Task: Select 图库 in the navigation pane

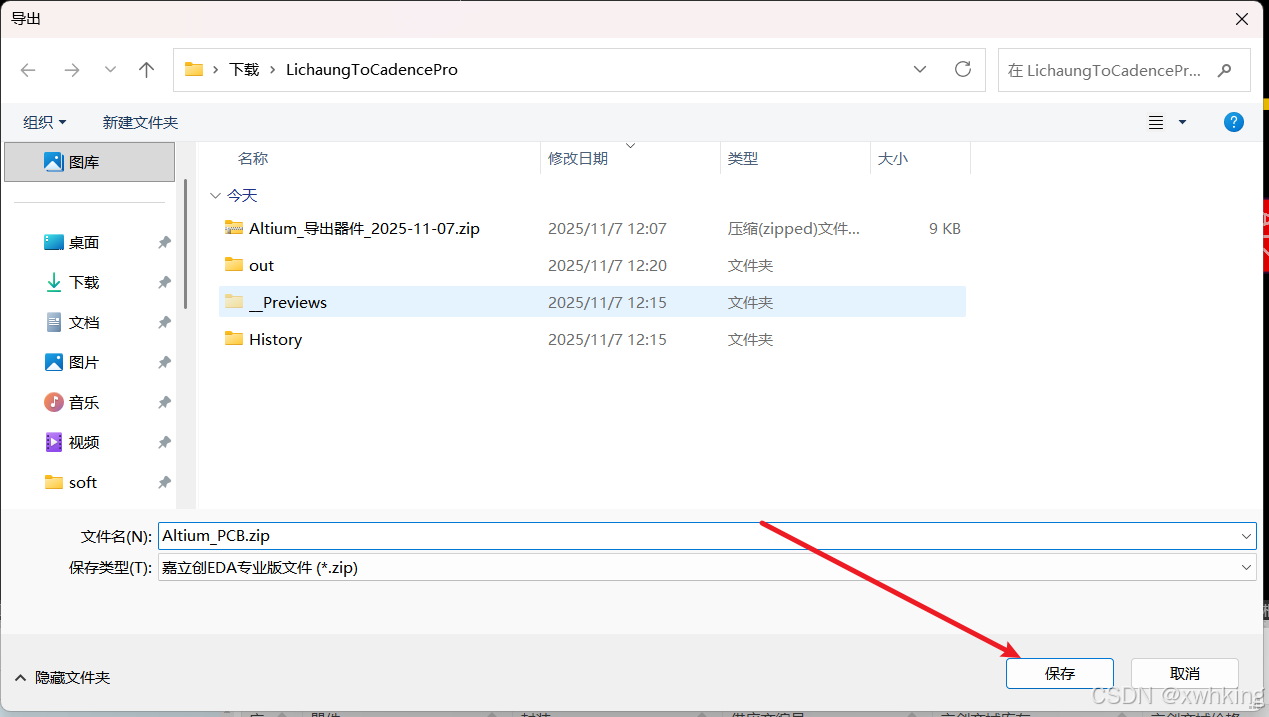Action: (x=89, y=162)
